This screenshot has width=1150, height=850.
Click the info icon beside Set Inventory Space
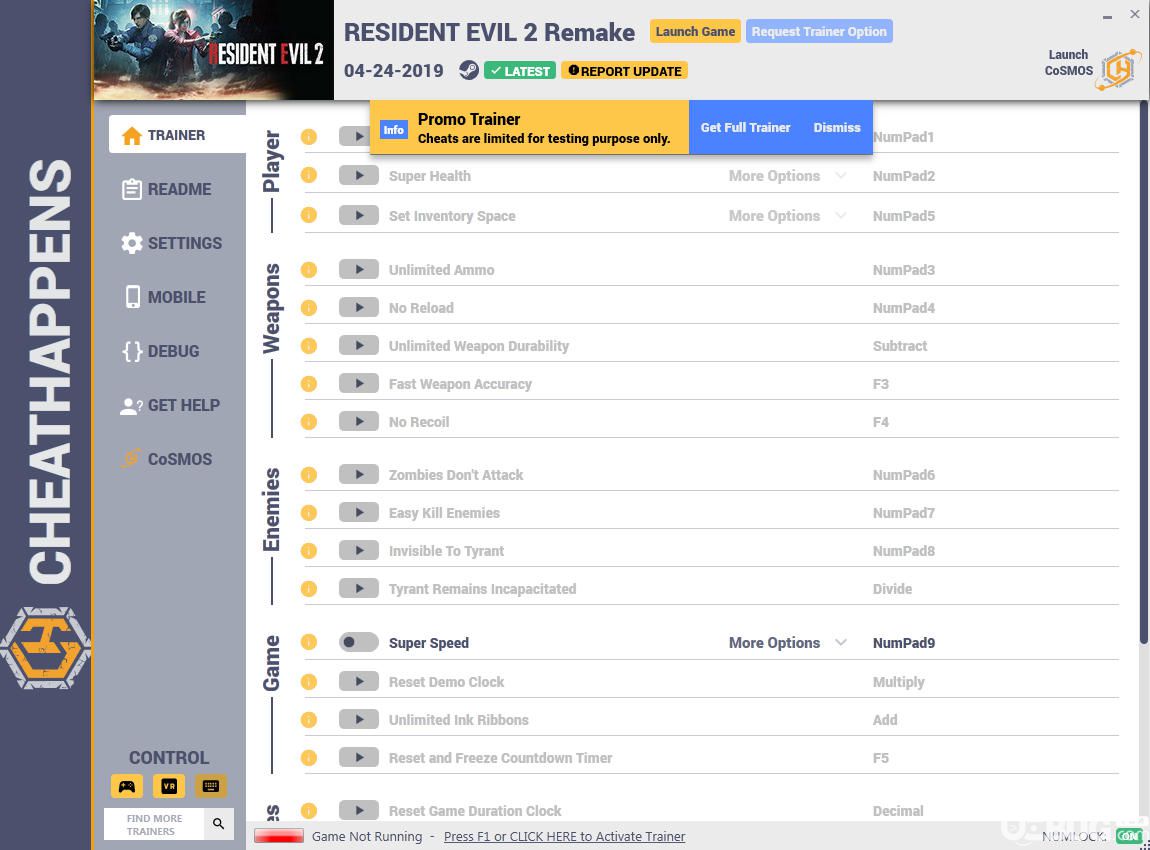pyautogui.click(x=309, y=215)
